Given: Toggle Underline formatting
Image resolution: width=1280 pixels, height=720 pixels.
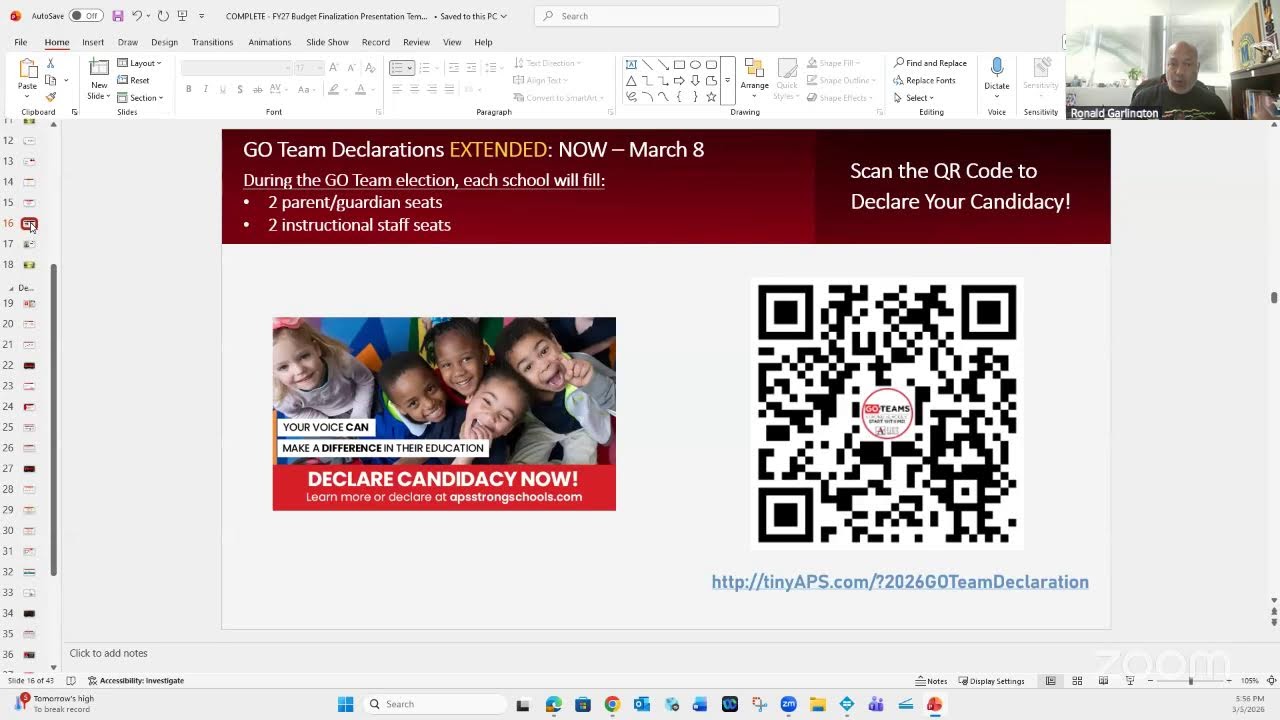Looking at the screenshot, I should [222, 89].
